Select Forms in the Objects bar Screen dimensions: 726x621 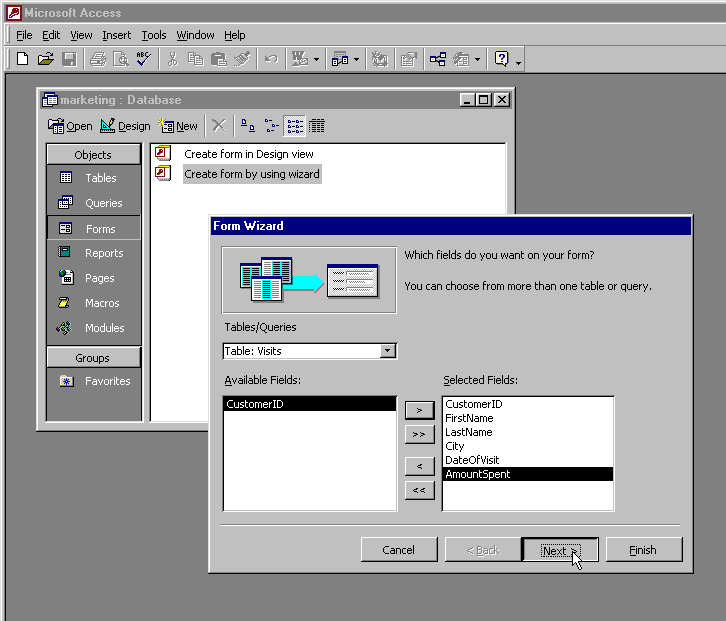tap(94, 228)
